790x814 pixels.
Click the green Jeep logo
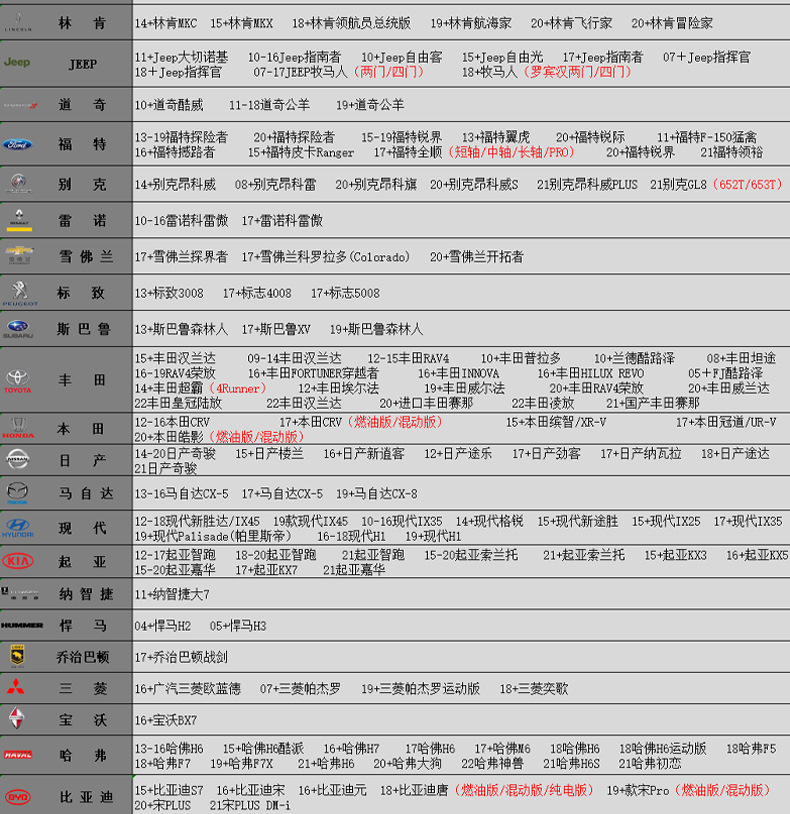pos(17,62)
